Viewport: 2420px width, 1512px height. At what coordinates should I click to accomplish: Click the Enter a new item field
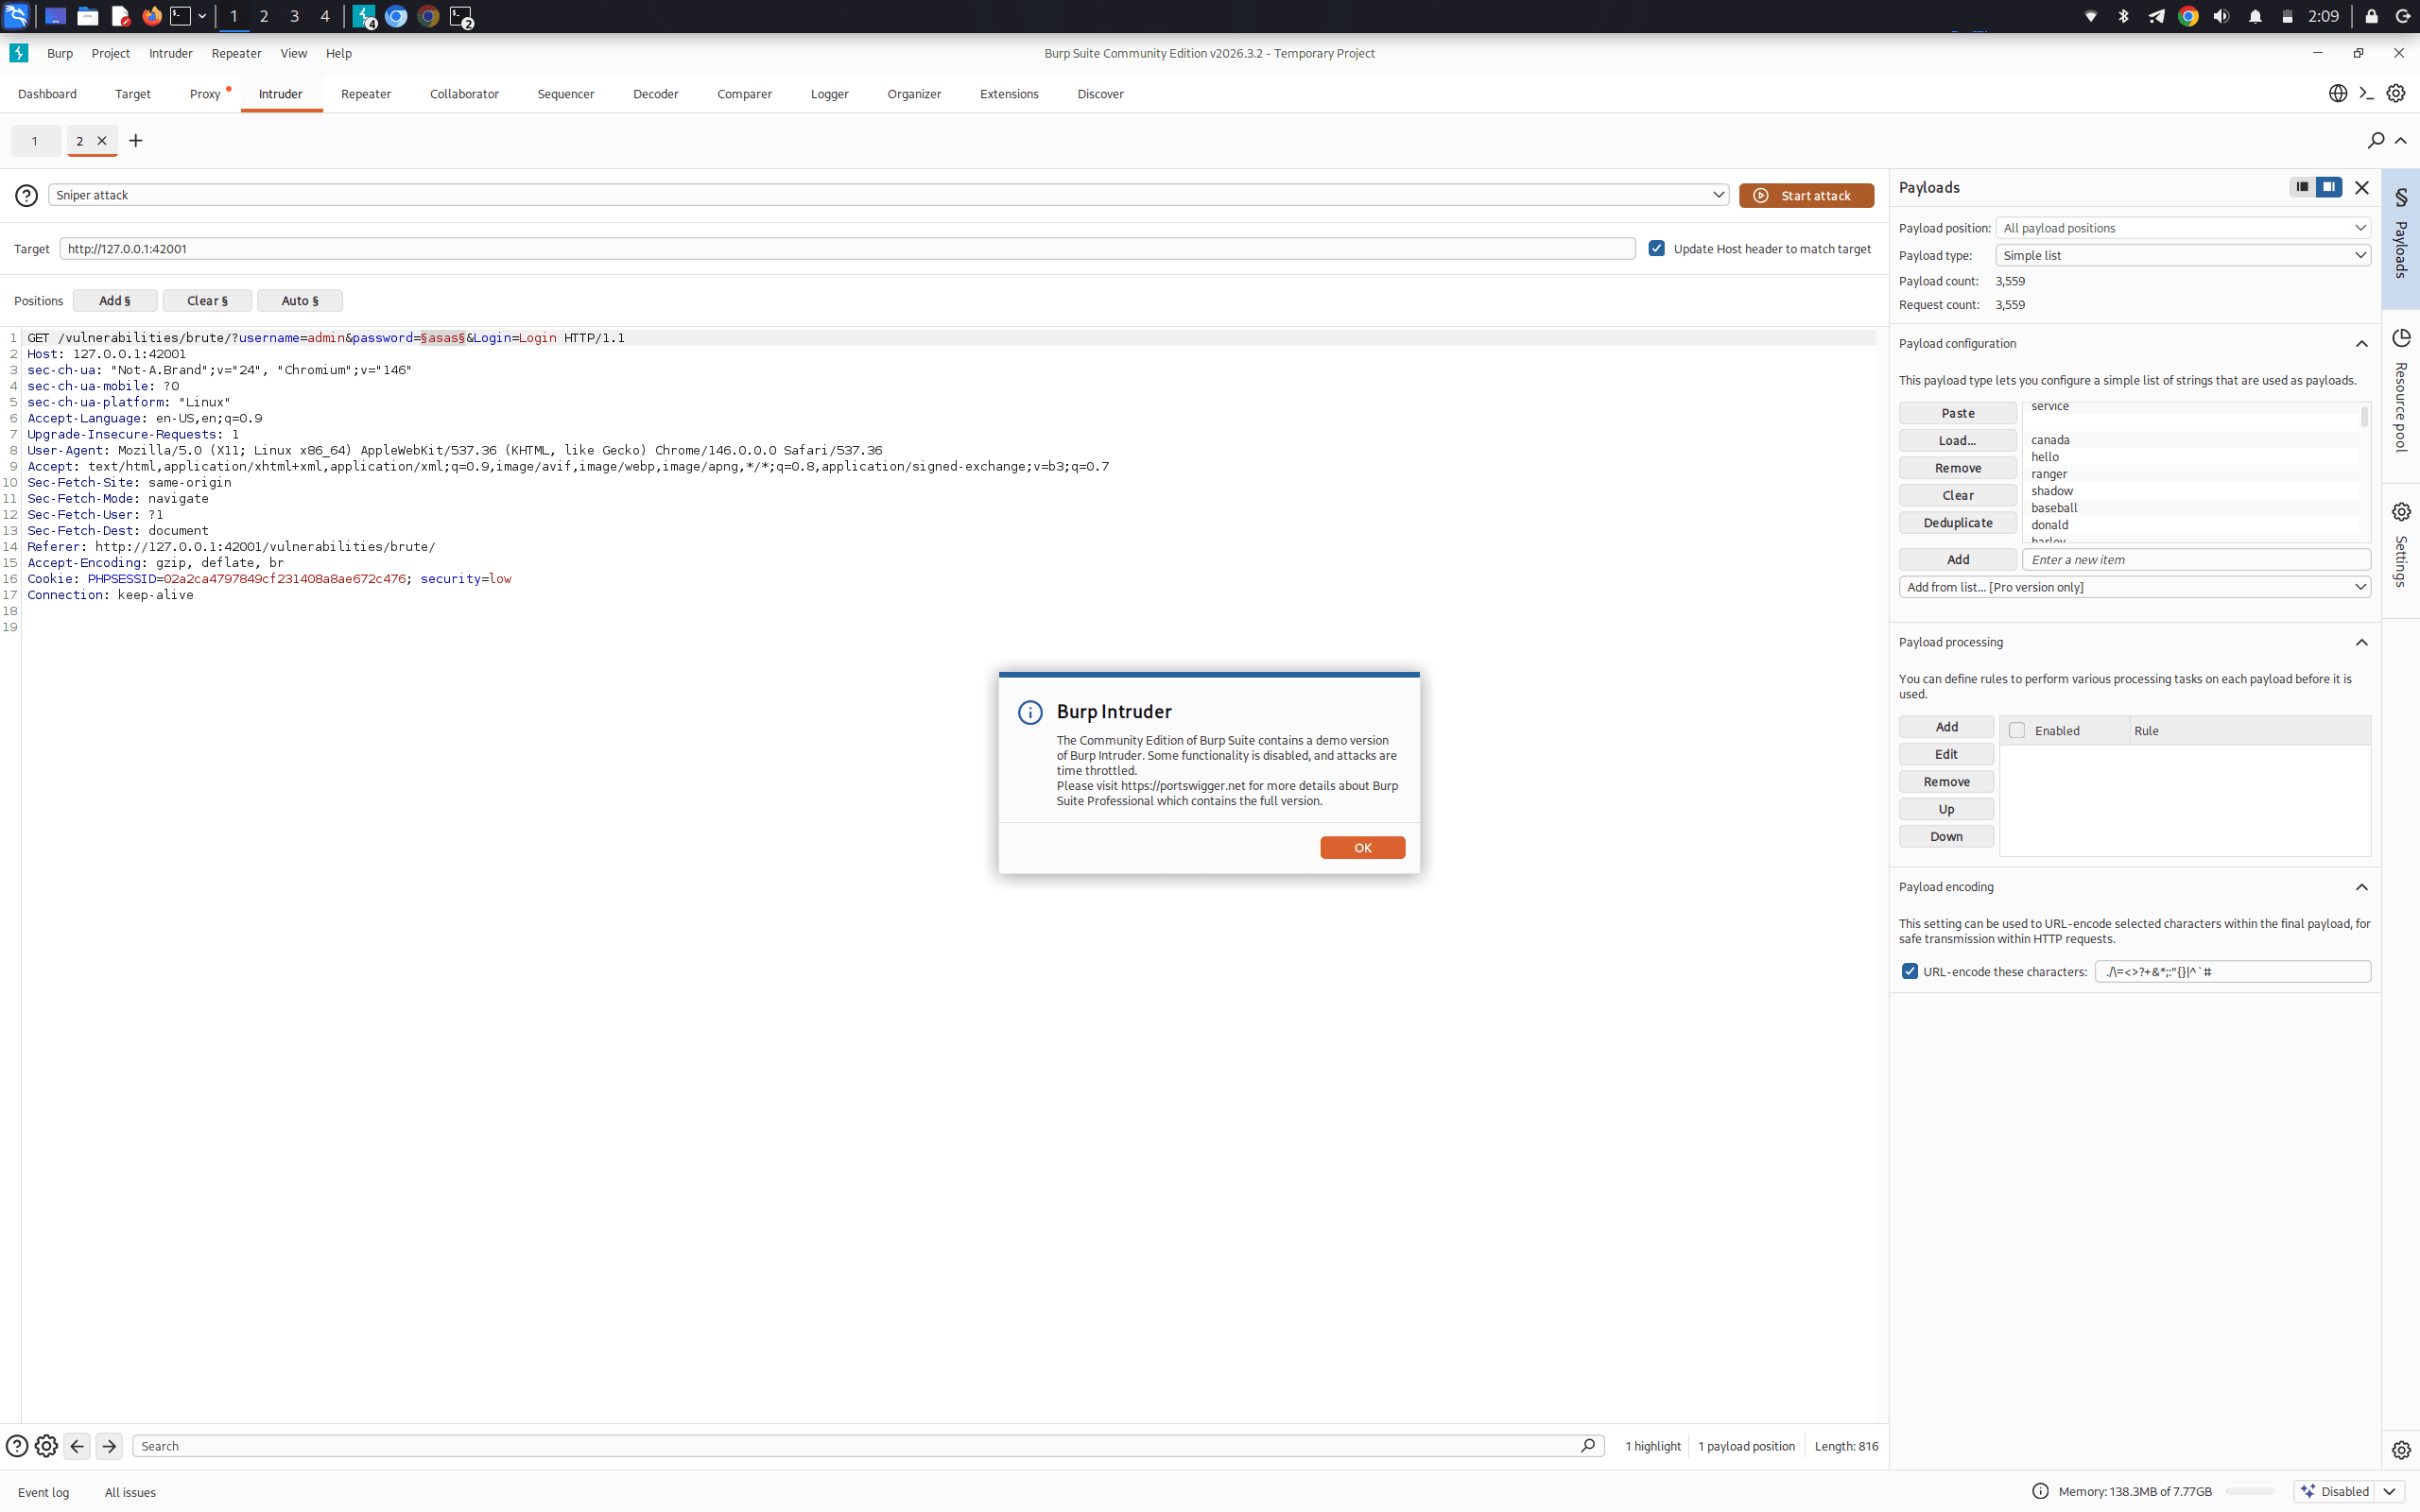[x=2196, y=560]
